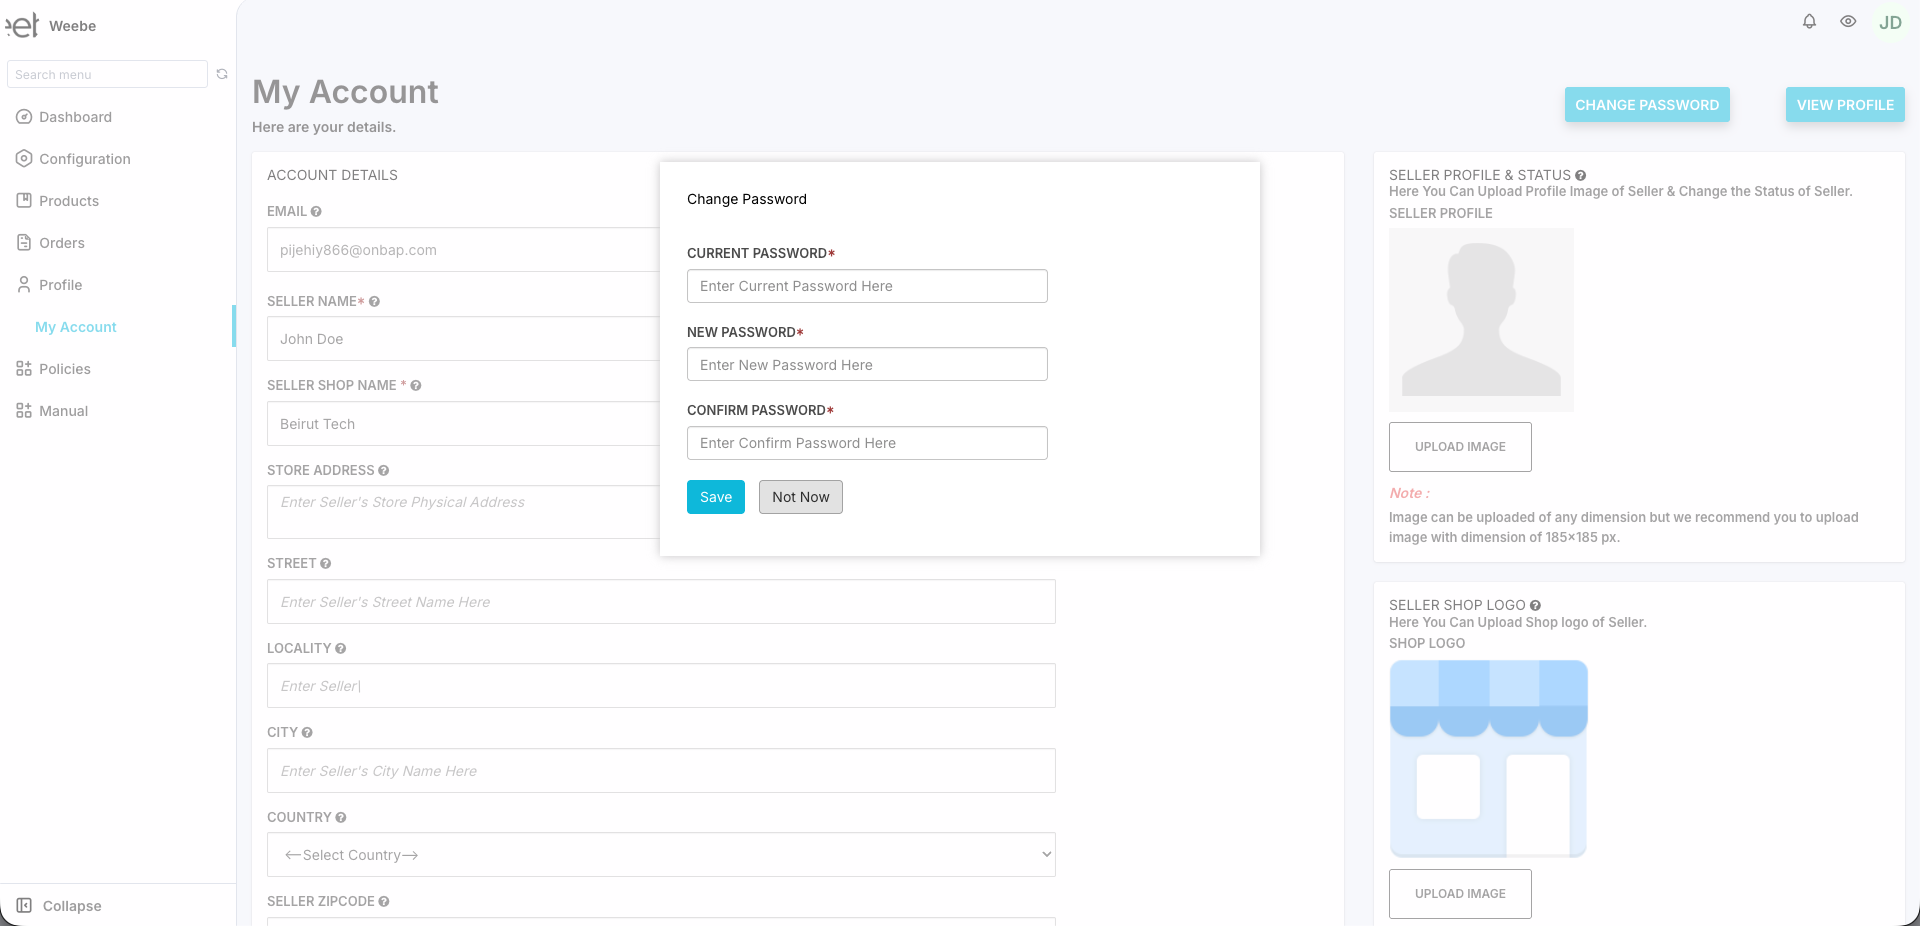Image resolution: width=1920 pixels, height=926 pixels.
Task: Focus the Enter New Password field
Action: [x=866, y=364]
